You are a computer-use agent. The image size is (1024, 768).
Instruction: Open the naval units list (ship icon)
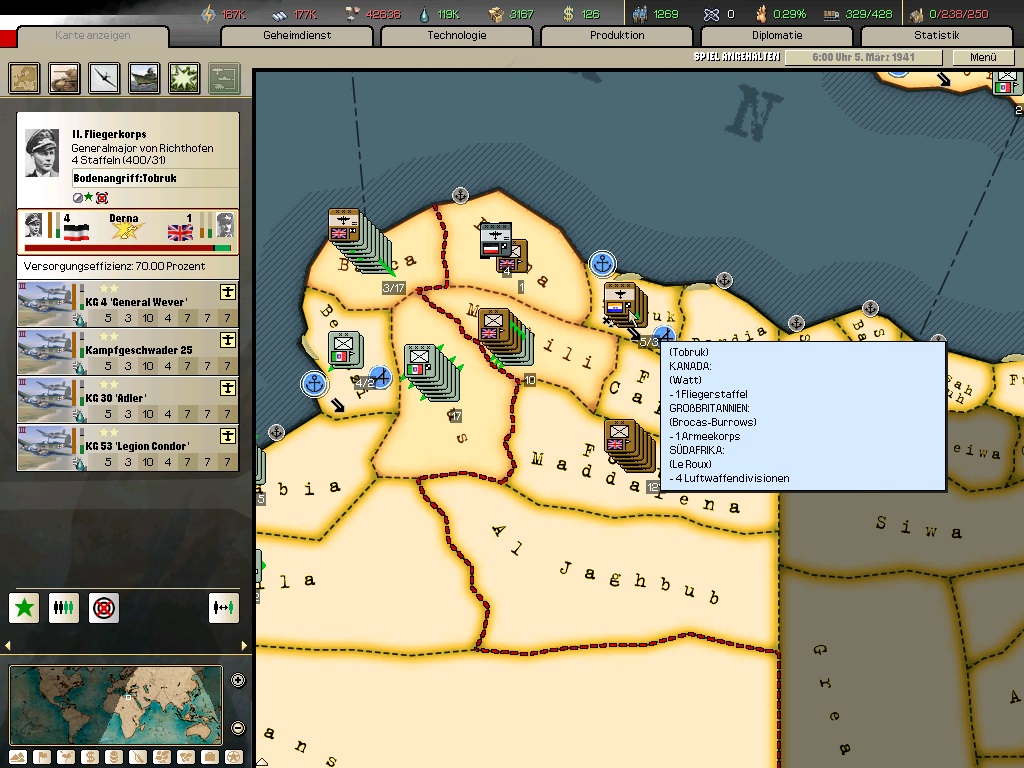[144, 77]
